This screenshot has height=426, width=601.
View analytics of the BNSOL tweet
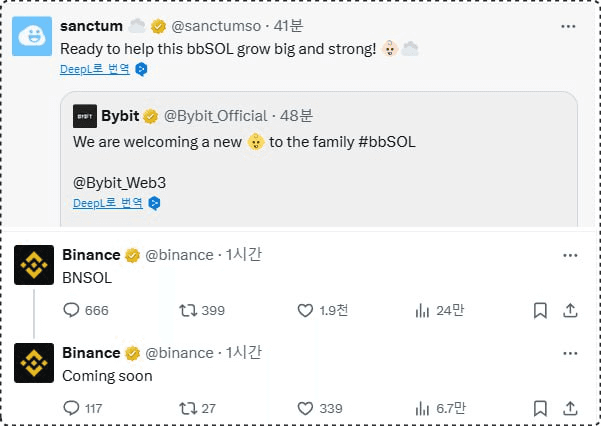422,310
